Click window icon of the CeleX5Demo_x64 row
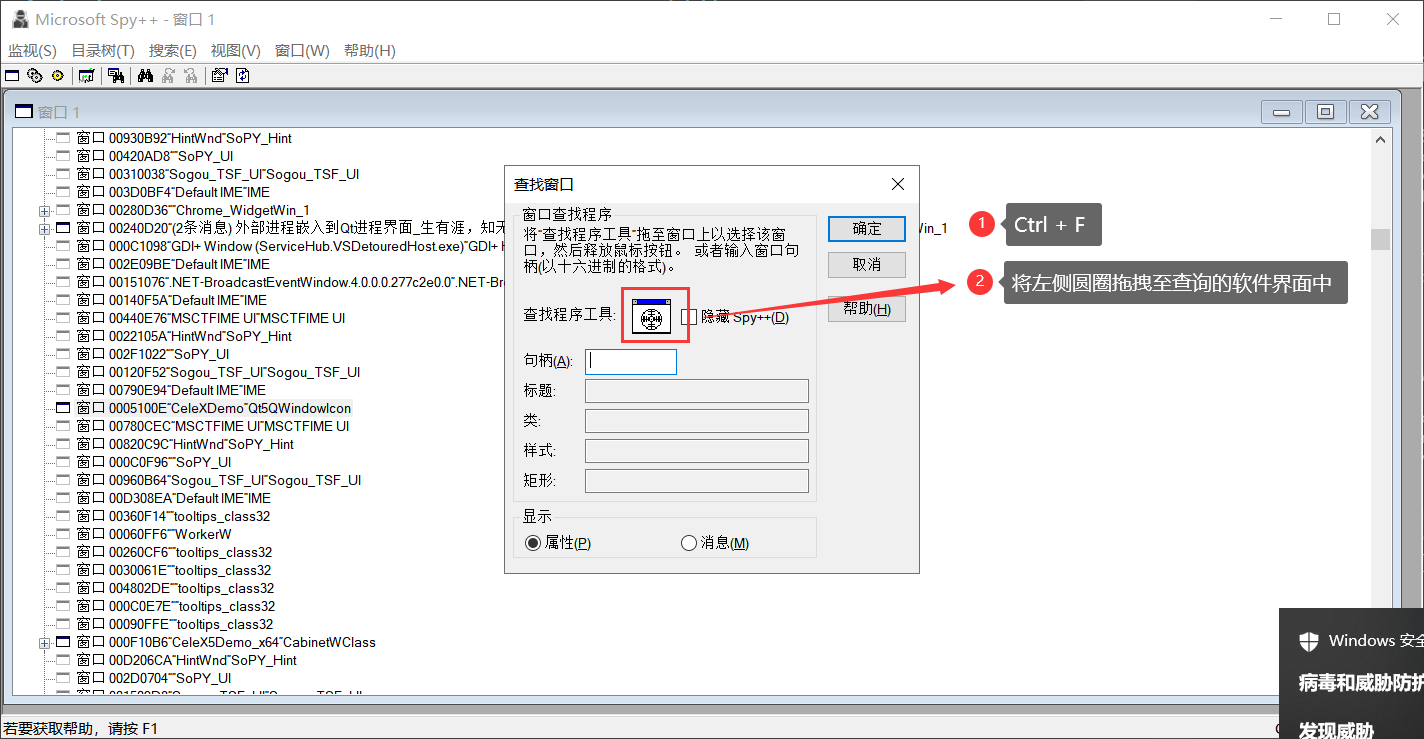The width and height of the screenshot is (1424, 739). 63,642
